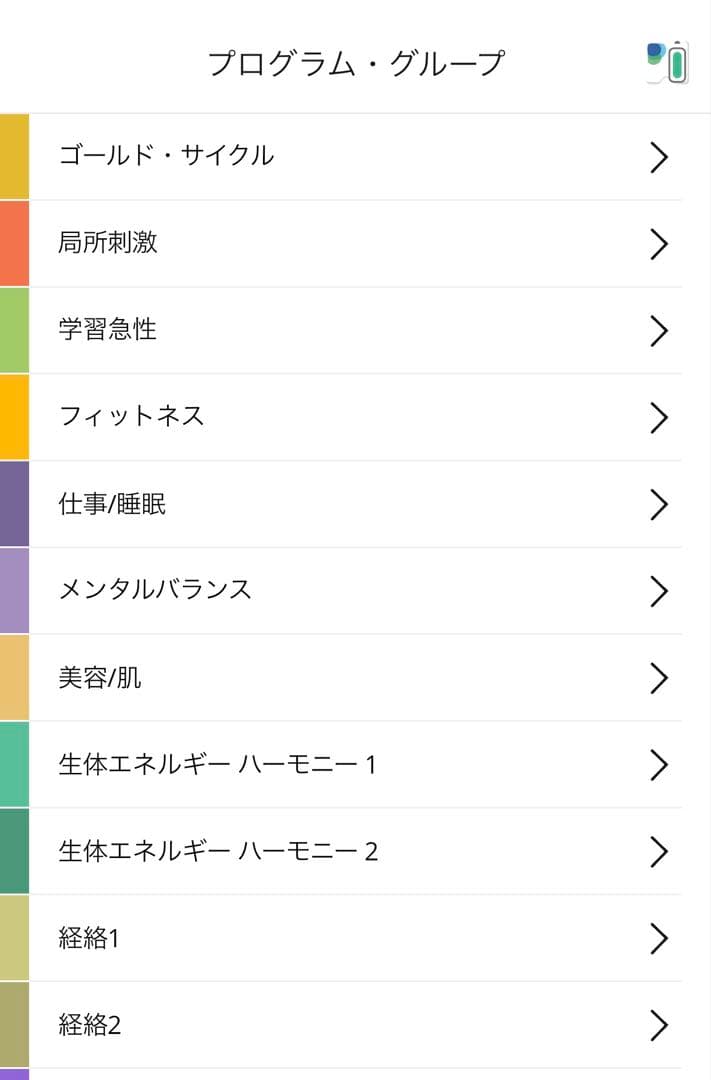Tap the chevron beside 学習急性
This screenshot has height=1080, width=711.
click(658, 330)
